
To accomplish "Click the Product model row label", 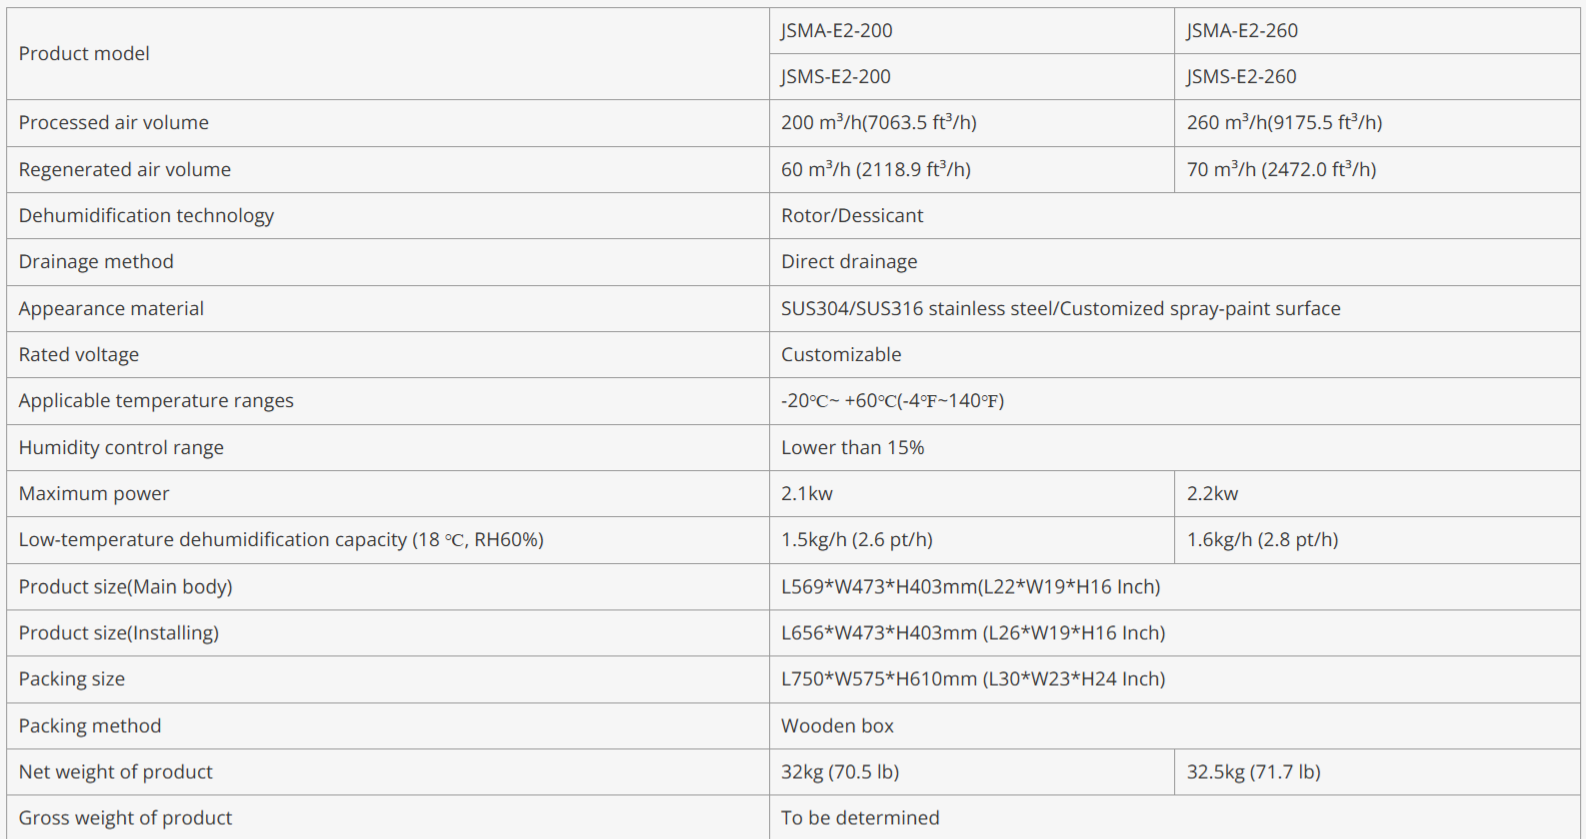I will click(x=84, y=54).
